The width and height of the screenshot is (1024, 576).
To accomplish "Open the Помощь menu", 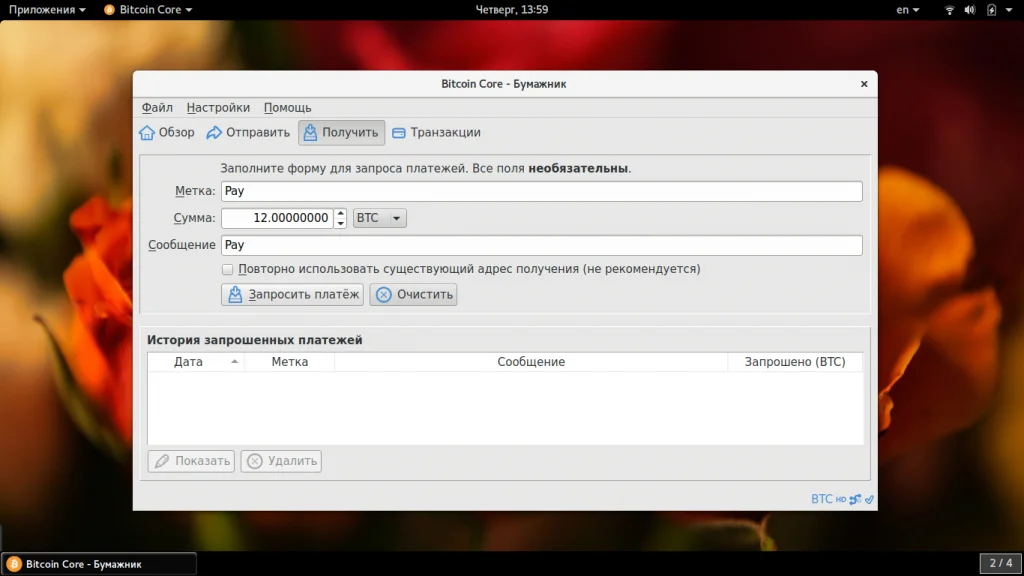I will (x=287, y=108).
